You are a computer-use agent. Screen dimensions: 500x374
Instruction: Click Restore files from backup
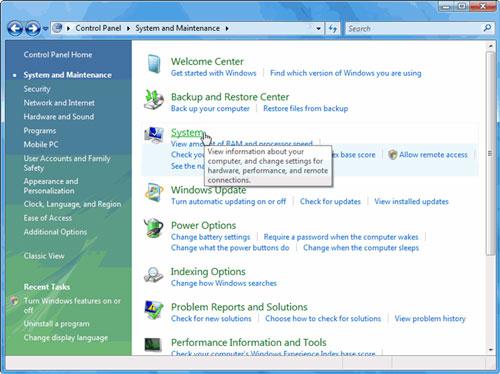[306, 108]
